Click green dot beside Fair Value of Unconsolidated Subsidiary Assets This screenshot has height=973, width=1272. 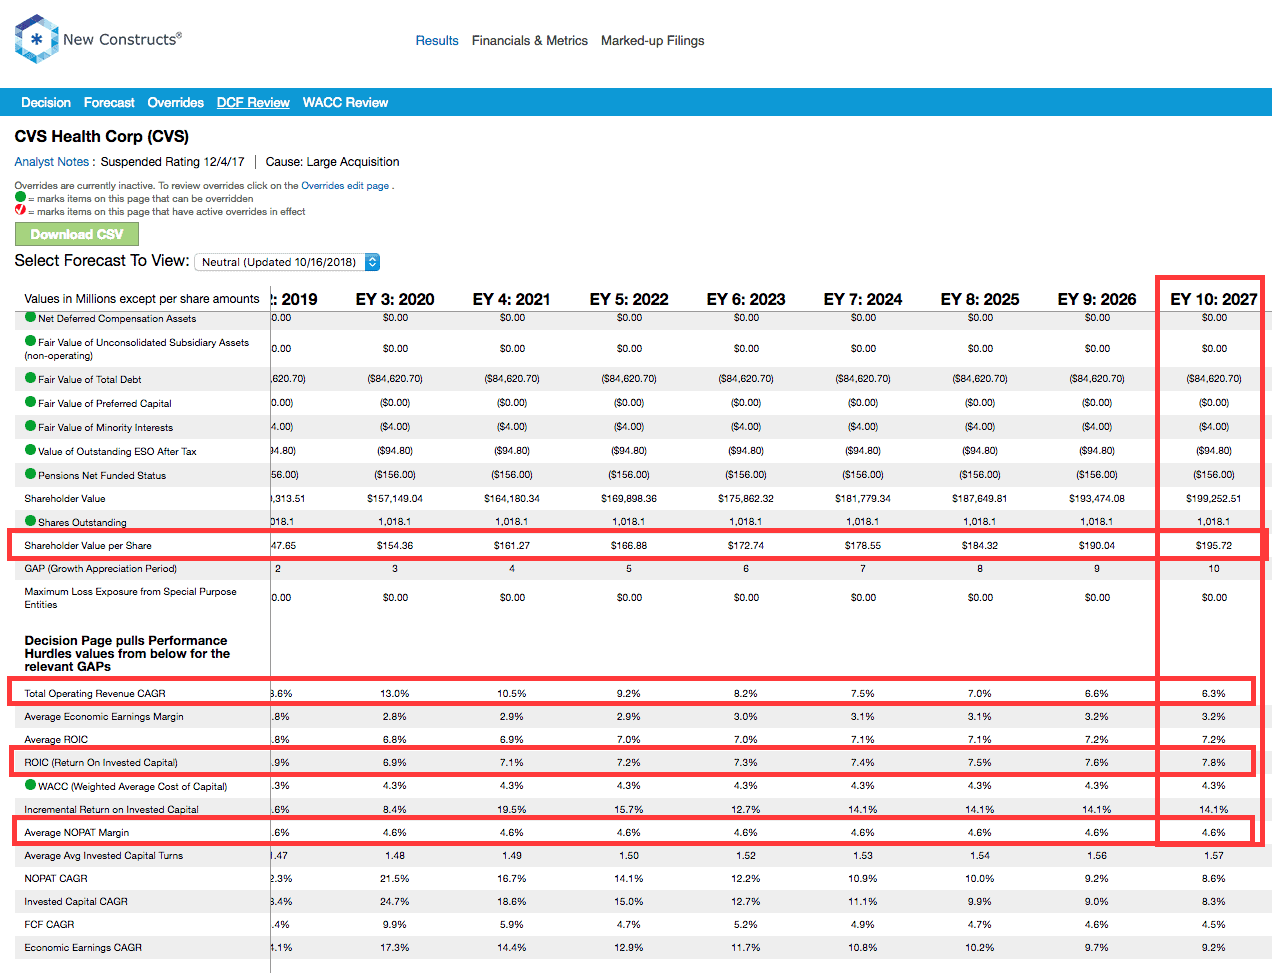tap(30, 341)
